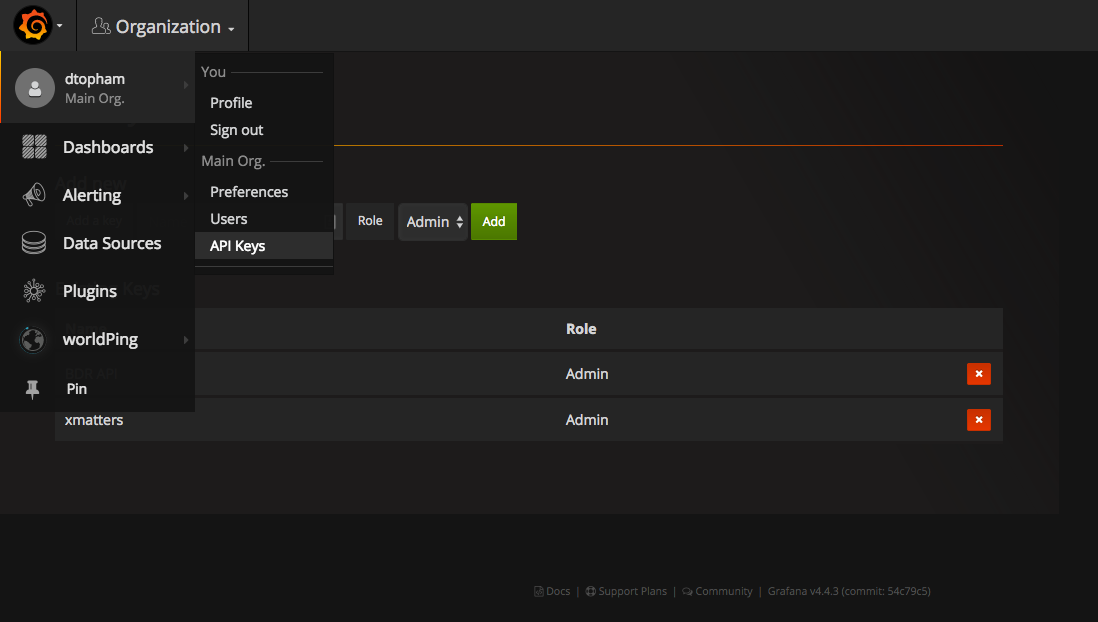Viewport: 1098px width, 622px height.
Task: Click the Pin pushpin icon
Action: pos(32,389)
